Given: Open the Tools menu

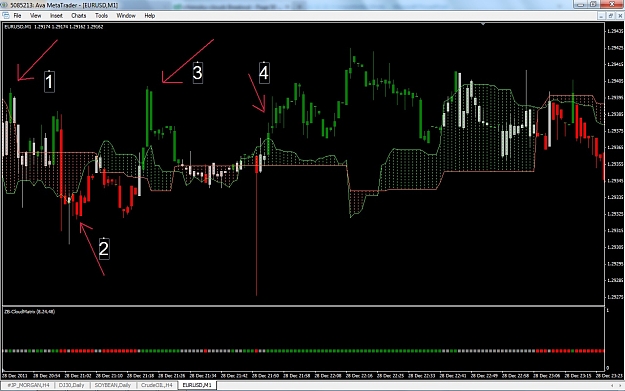Looking at the screenshot, I should [x=101, y=16].
